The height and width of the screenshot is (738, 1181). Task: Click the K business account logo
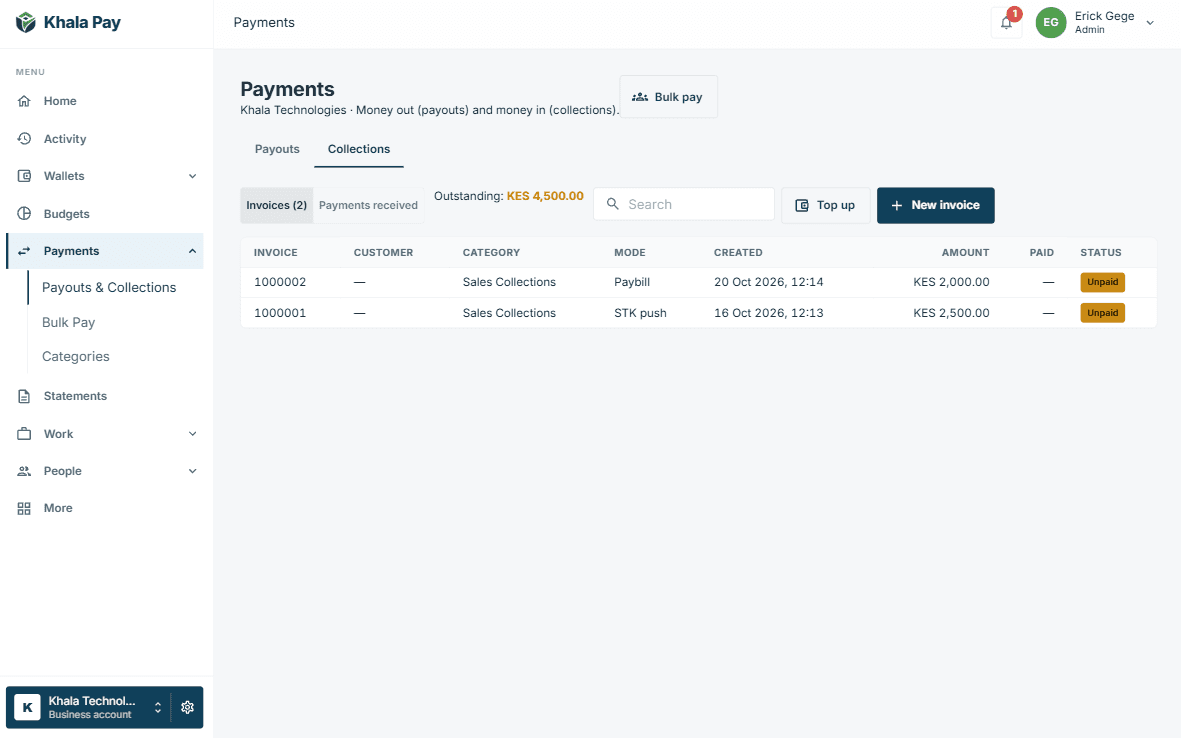(x=27, y=707)
